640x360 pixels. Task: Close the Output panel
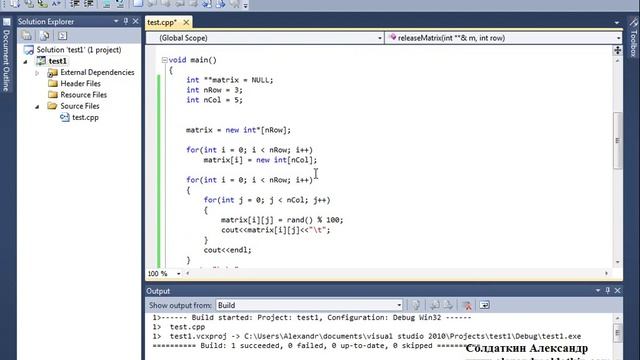coord(617,290)
